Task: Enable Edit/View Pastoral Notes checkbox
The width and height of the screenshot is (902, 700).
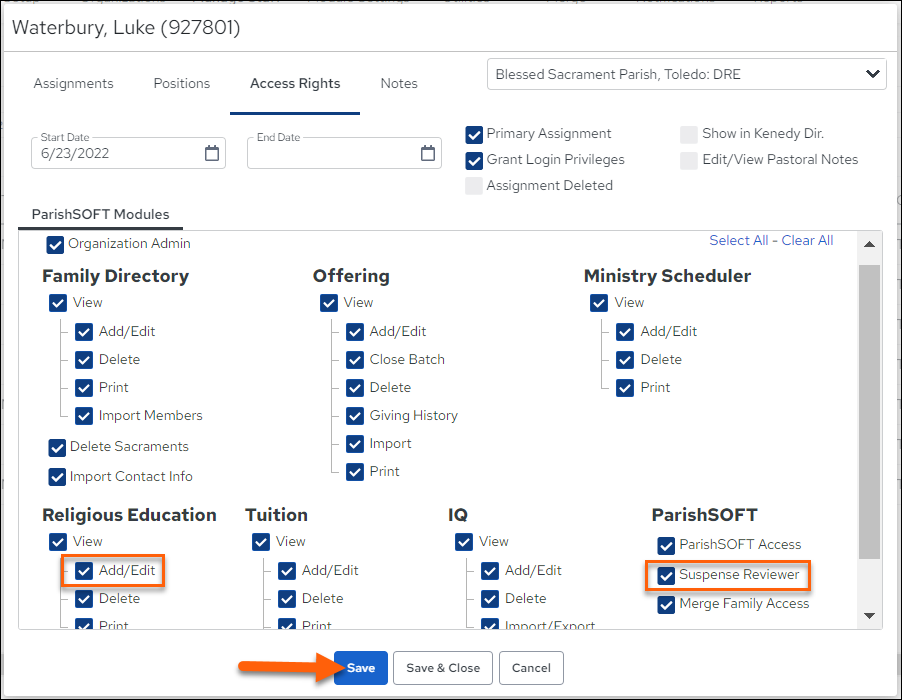Action: point(689,160)
